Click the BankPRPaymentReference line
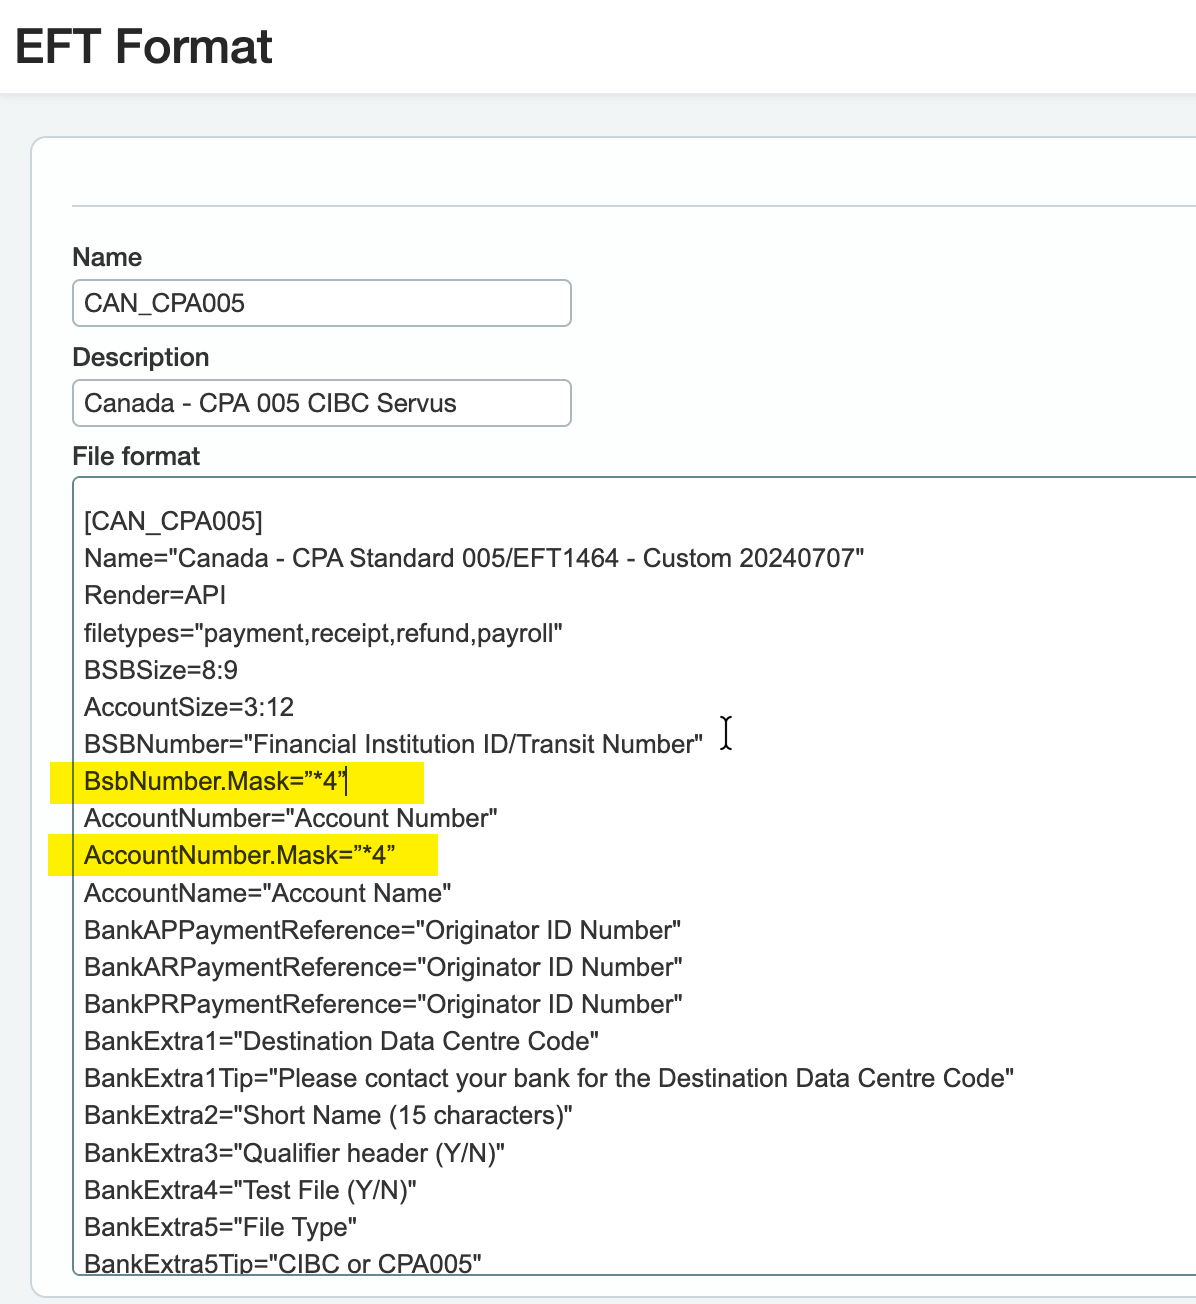Screen dimensions: 1196x1304 coord(383,1004)
